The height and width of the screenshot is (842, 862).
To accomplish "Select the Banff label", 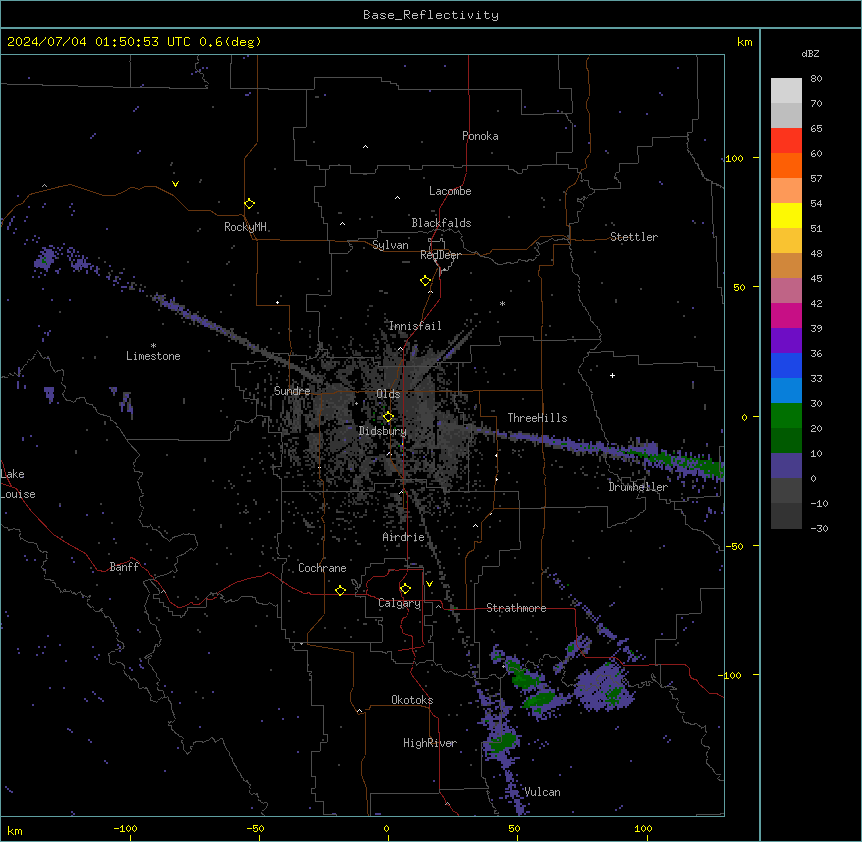I will point(124,567).
